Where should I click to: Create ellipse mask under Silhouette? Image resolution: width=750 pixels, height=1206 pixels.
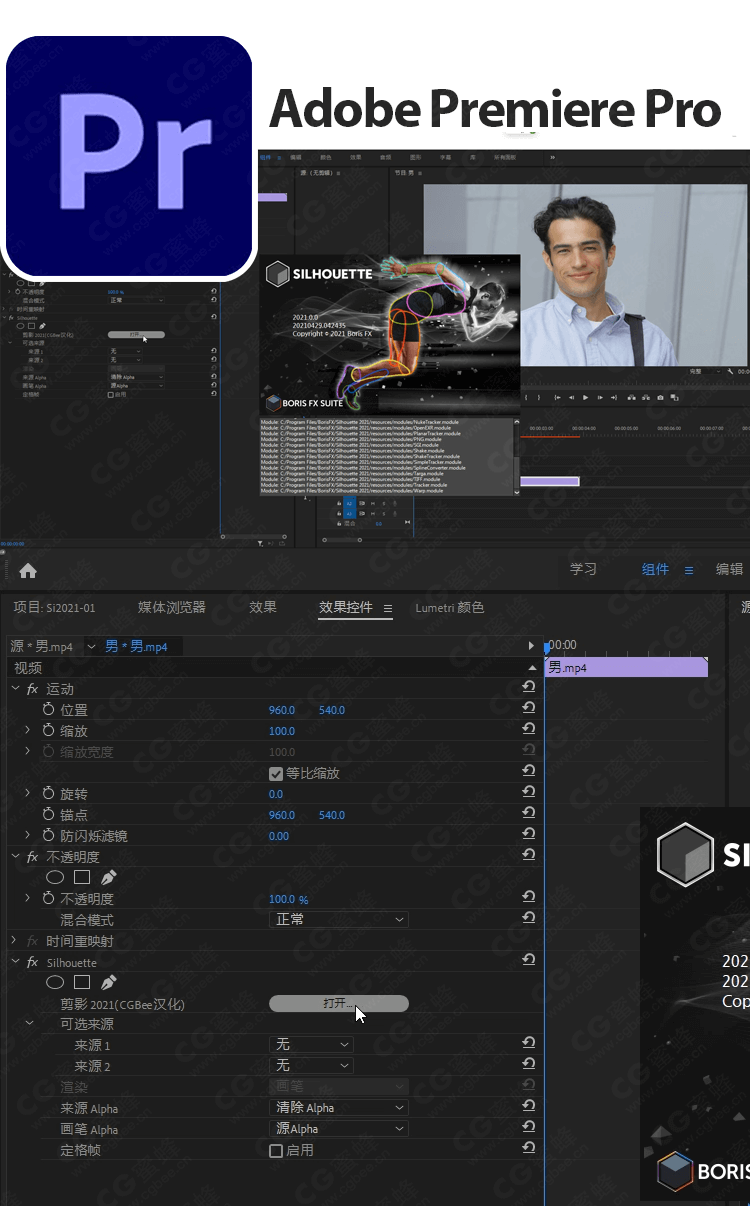(x=55, y=983)
